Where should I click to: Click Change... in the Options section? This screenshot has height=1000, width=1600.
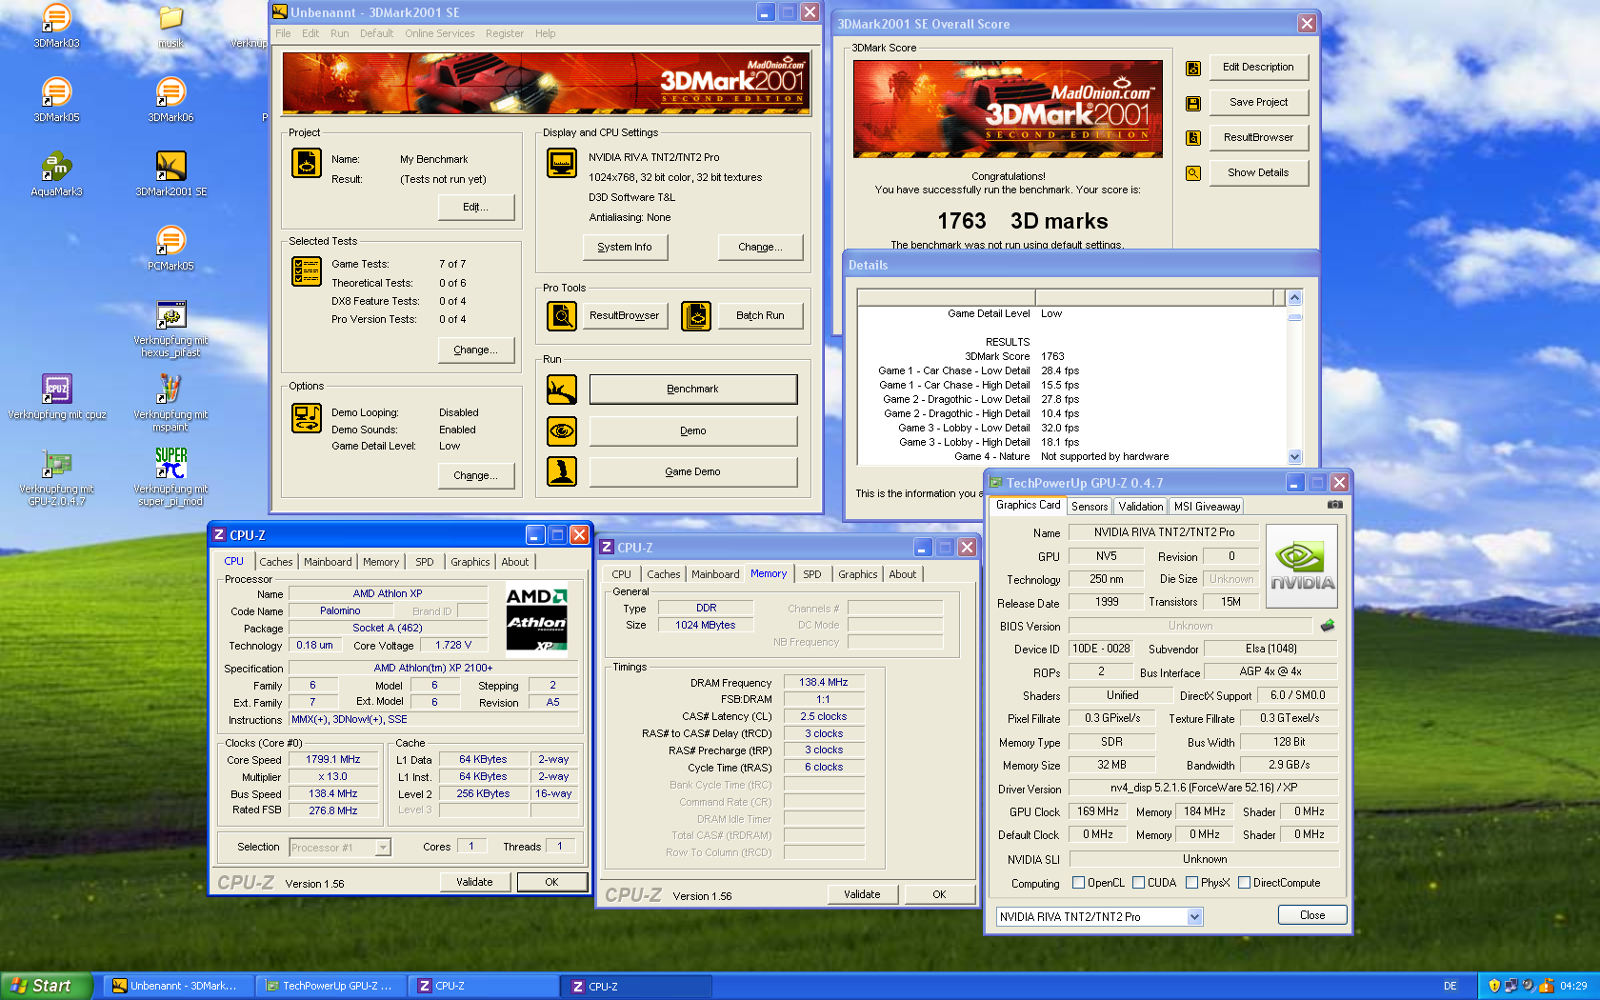pyautogui.click(x=476, y=476)
